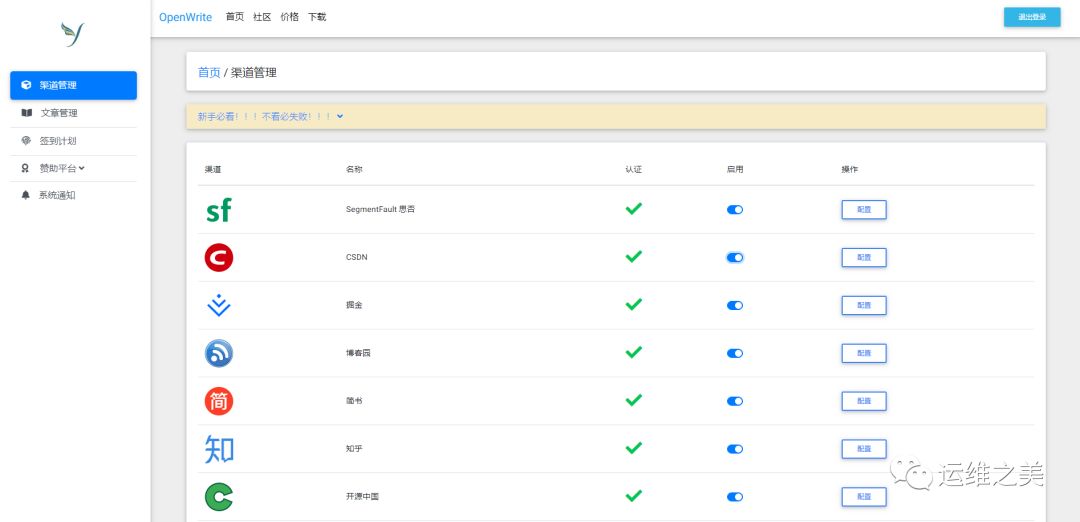The height and width of the screenshot is (522, 1080).
Task: Click the red CSDN channel logo
Action: pyautogui.click(x=219, y=258)
